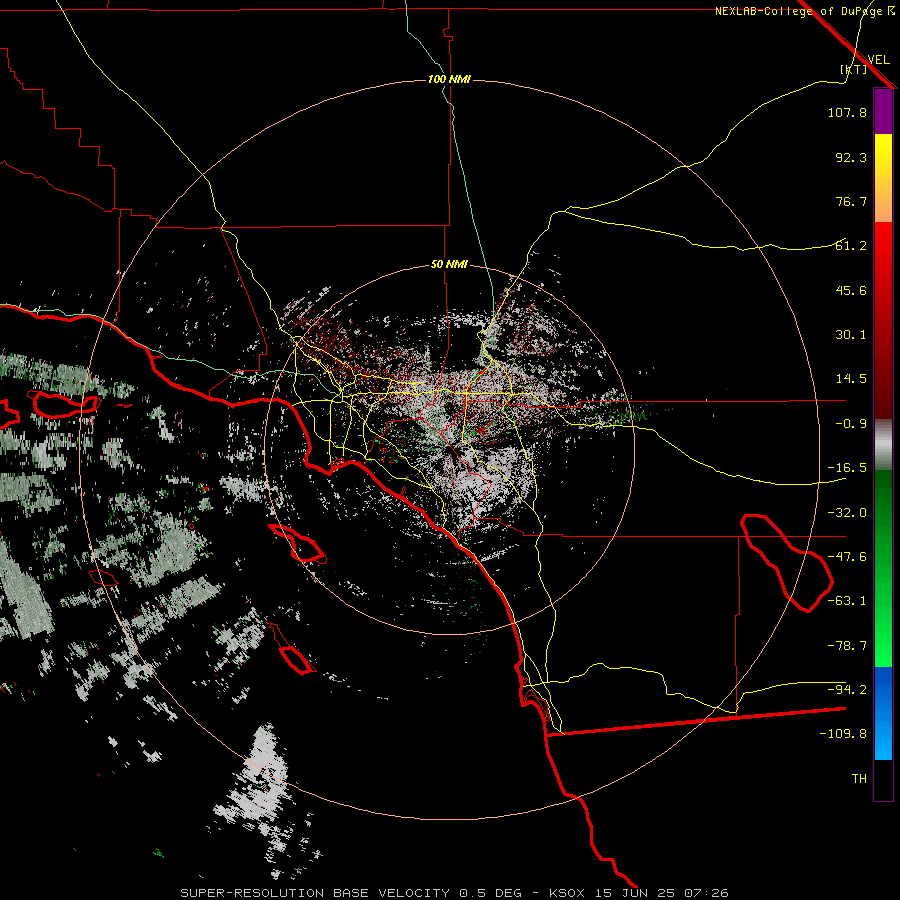The width and height of the screenshot is (900, 900).
Task: Click the yellow-orange segment of the color bar
Action: (883, 178)
